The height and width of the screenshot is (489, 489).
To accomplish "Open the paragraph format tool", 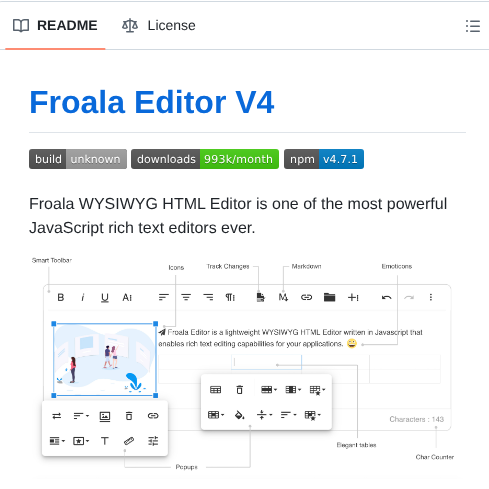I will pyautogui.click(x=230, y=297).
